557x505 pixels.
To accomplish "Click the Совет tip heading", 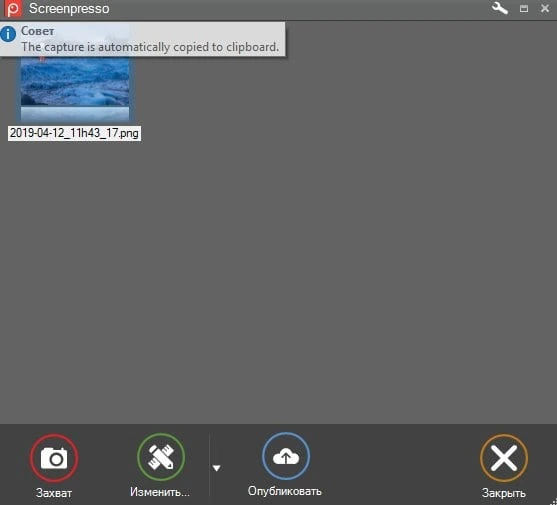I will pyautogui.click(x=38, y=31).
